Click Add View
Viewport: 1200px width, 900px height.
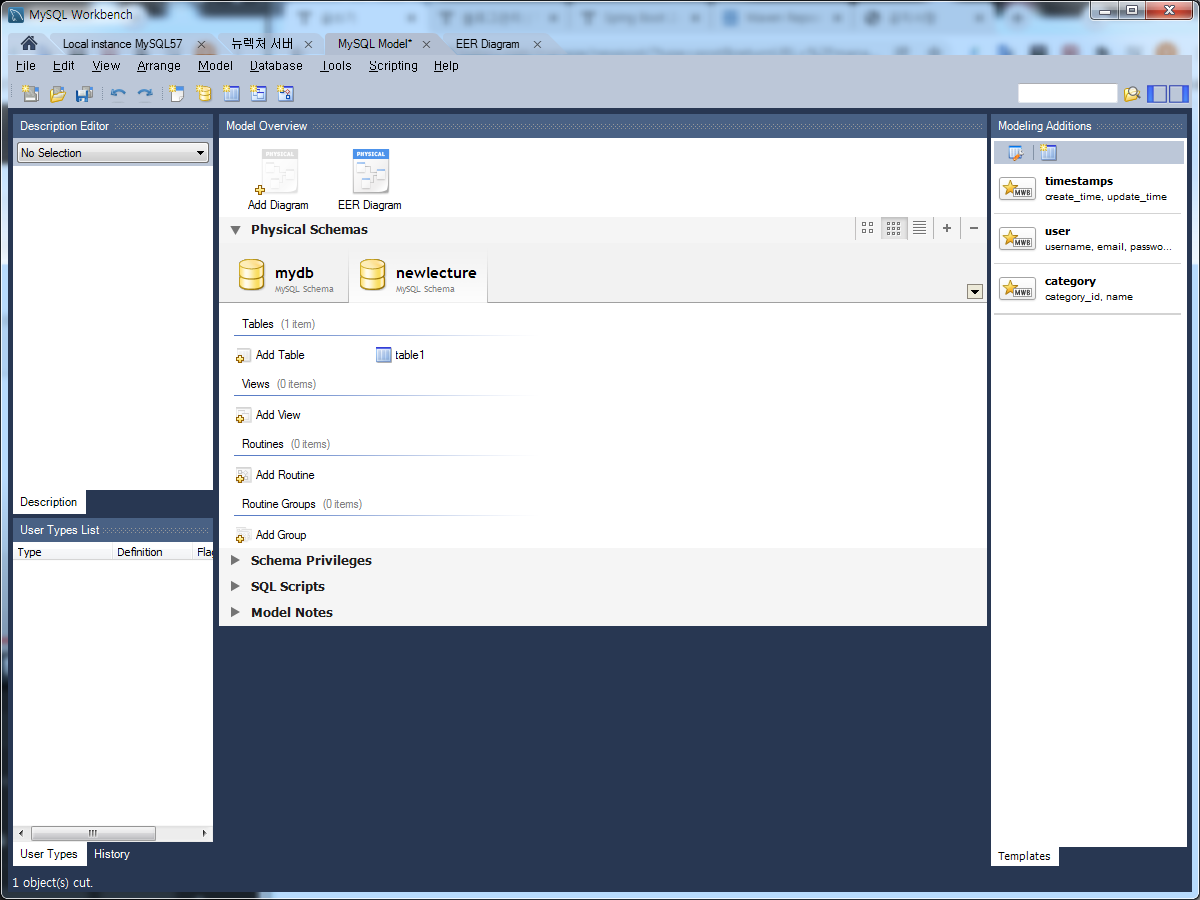pos(268,415)
